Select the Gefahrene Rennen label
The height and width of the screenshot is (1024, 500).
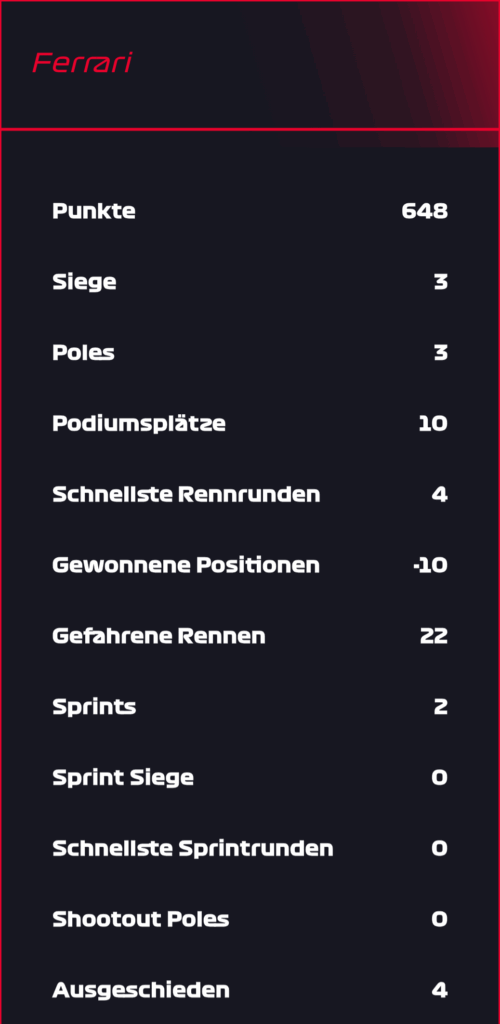tap(159, 636)
